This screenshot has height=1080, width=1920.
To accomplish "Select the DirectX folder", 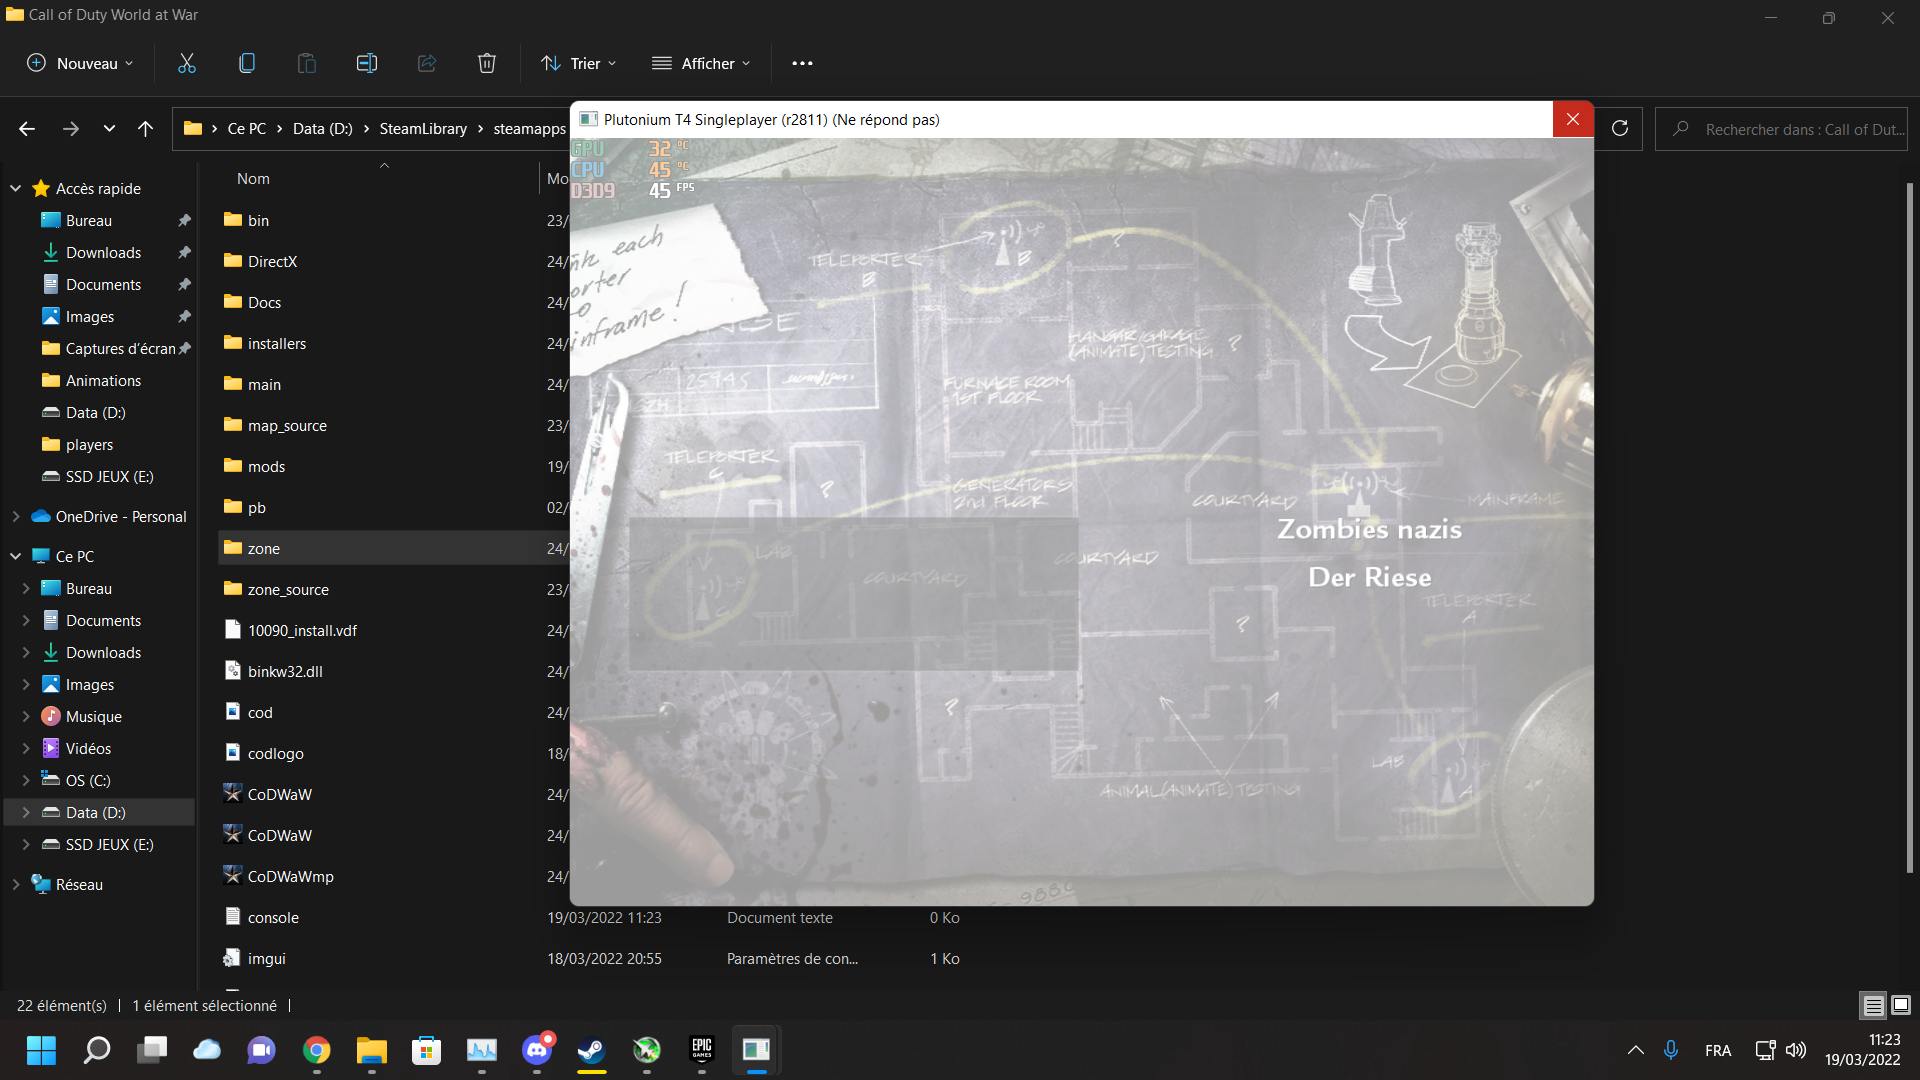I will 272,261.
